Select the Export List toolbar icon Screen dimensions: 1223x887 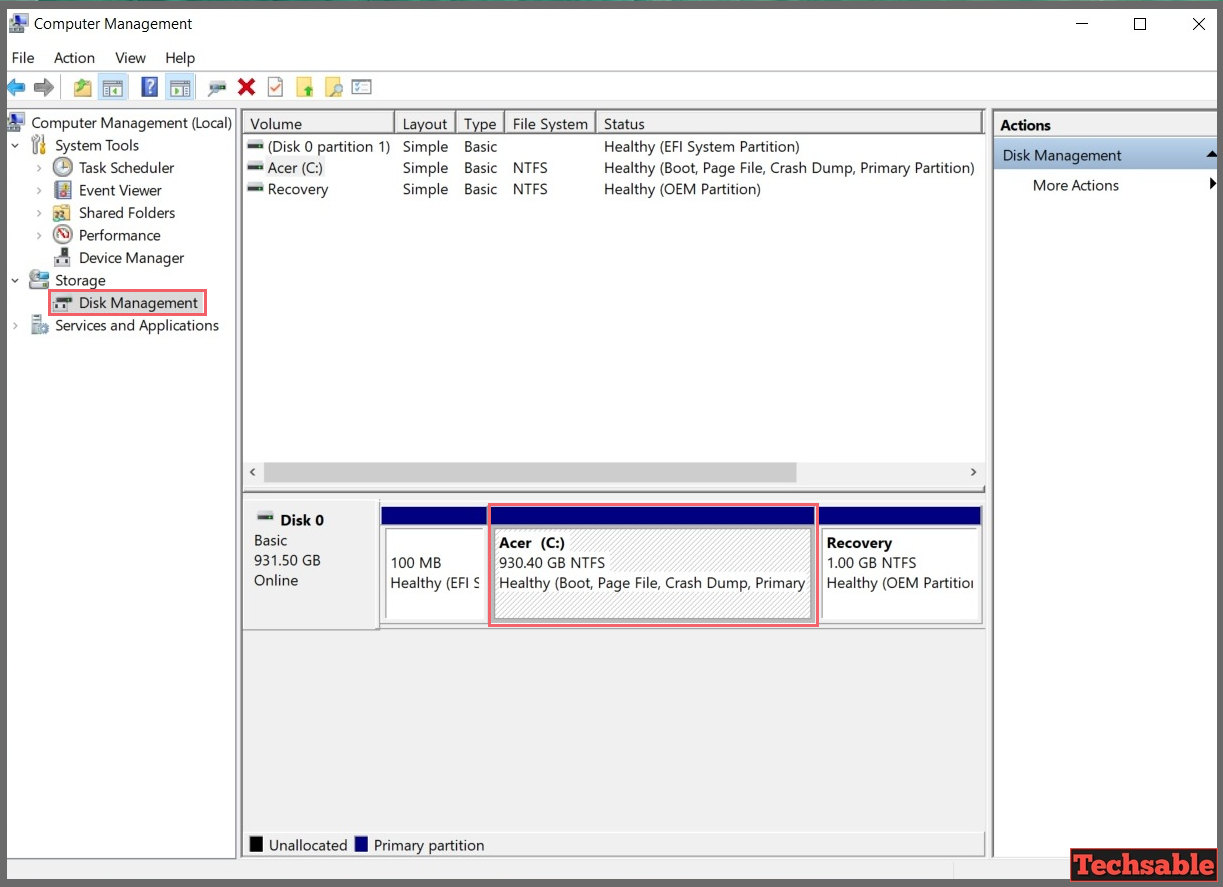[x=361, y=87]
